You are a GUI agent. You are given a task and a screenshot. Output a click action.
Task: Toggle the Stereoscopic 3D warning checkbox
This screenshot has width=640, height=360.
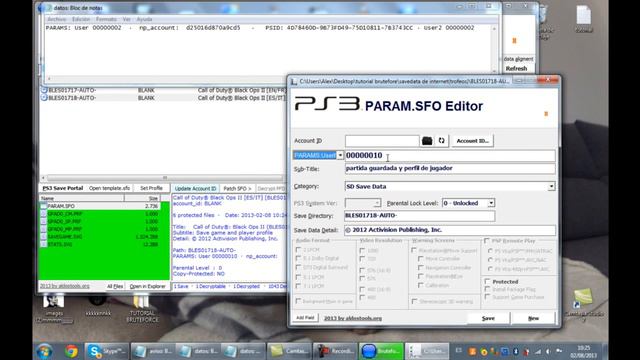pyautogui.click(x=414, y=301)
